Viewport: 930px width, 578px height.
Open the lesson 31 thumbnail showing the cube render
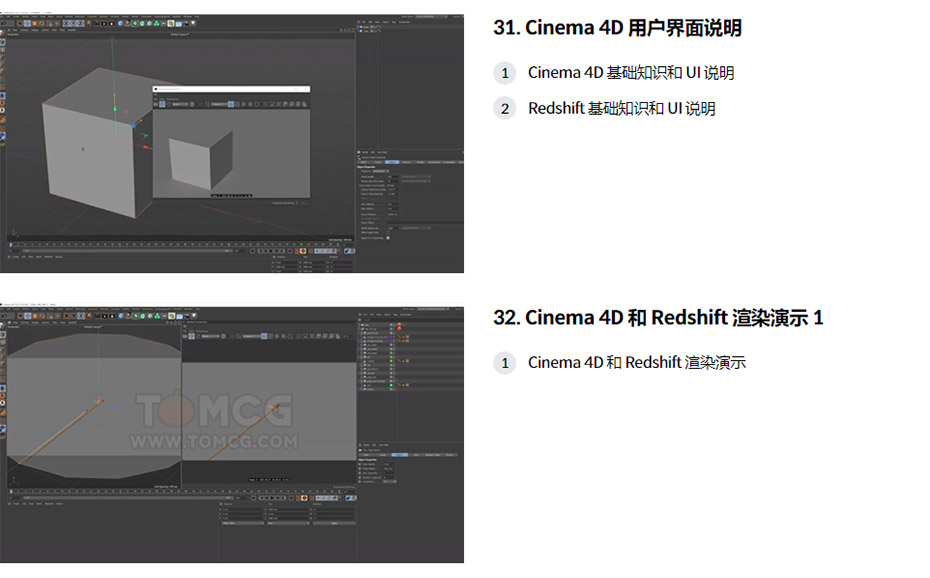232,143
